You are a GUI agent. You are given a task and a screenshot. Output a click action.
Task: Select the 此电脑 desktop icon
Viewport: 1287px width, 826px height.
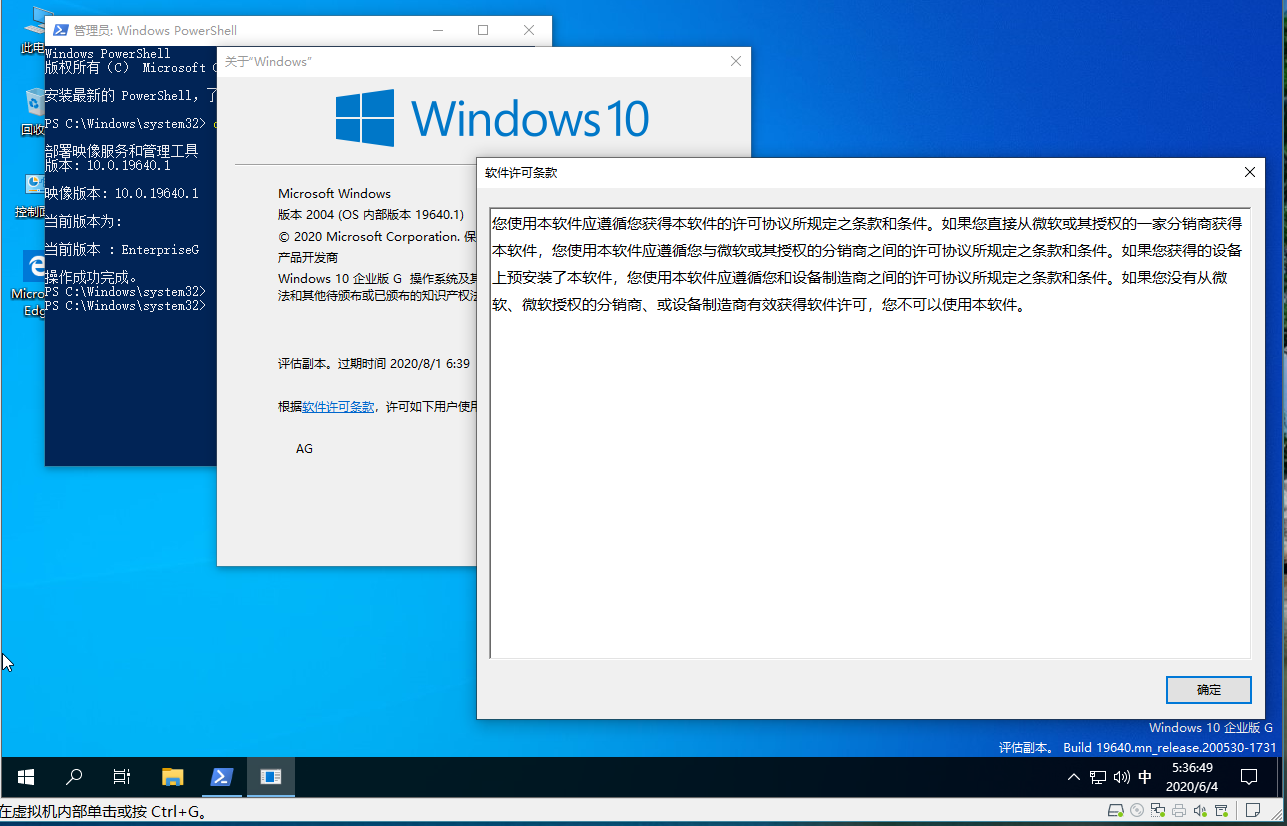[33, 30]
